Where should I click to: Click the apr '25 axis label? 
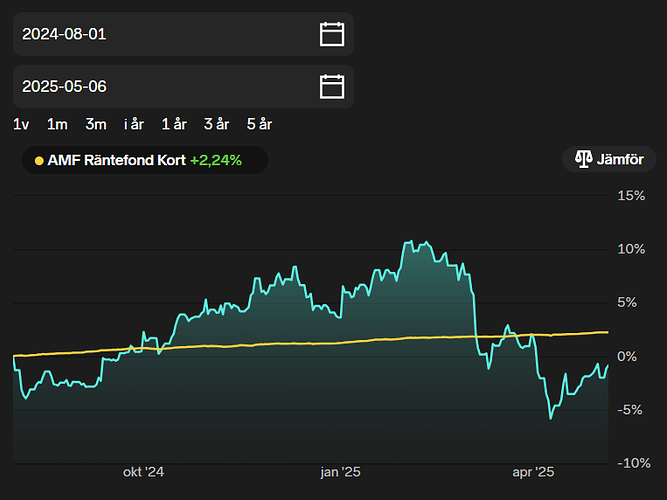pos(532,472)
